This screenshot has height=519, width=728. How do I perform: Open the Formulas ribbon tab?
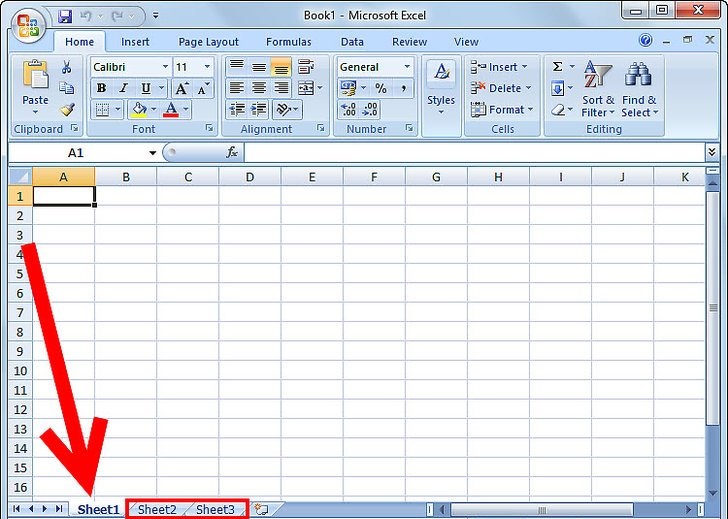point(288,42)
